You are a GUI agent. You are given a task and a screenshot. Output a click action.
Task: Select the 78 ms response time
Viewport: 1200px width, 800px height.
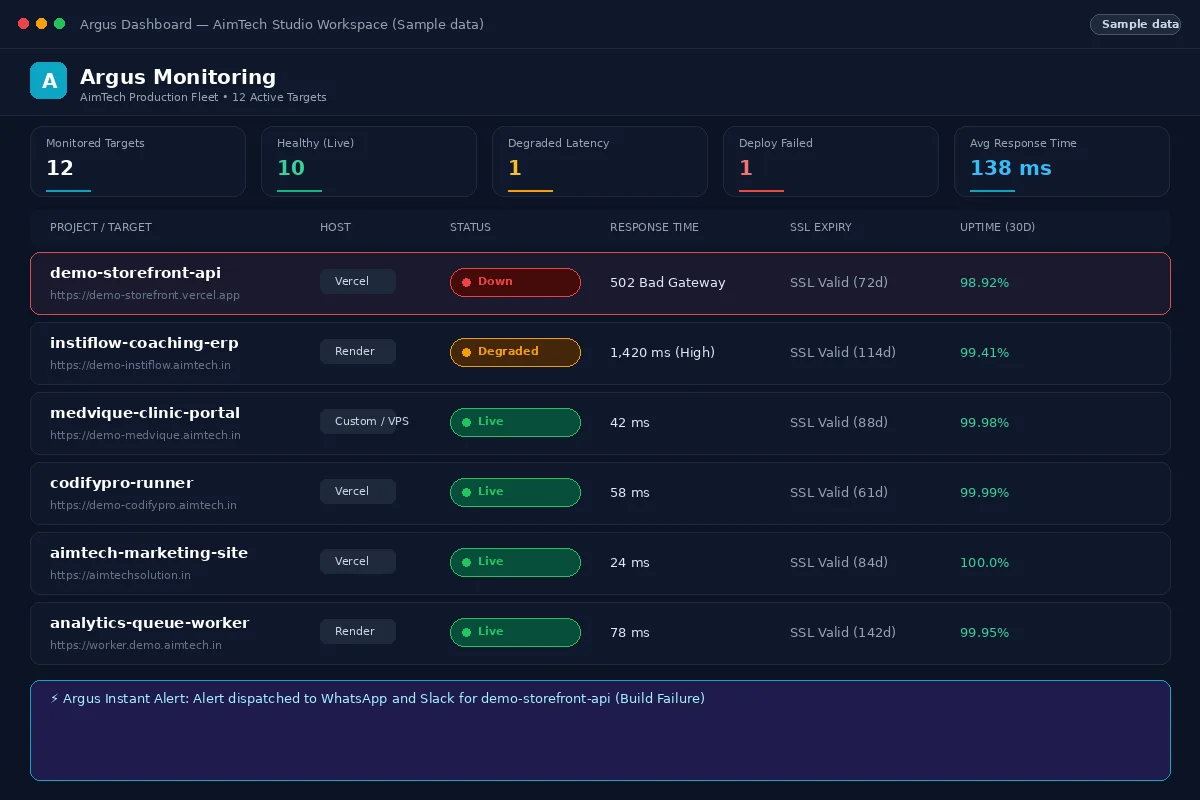click(x=630, y=632)
